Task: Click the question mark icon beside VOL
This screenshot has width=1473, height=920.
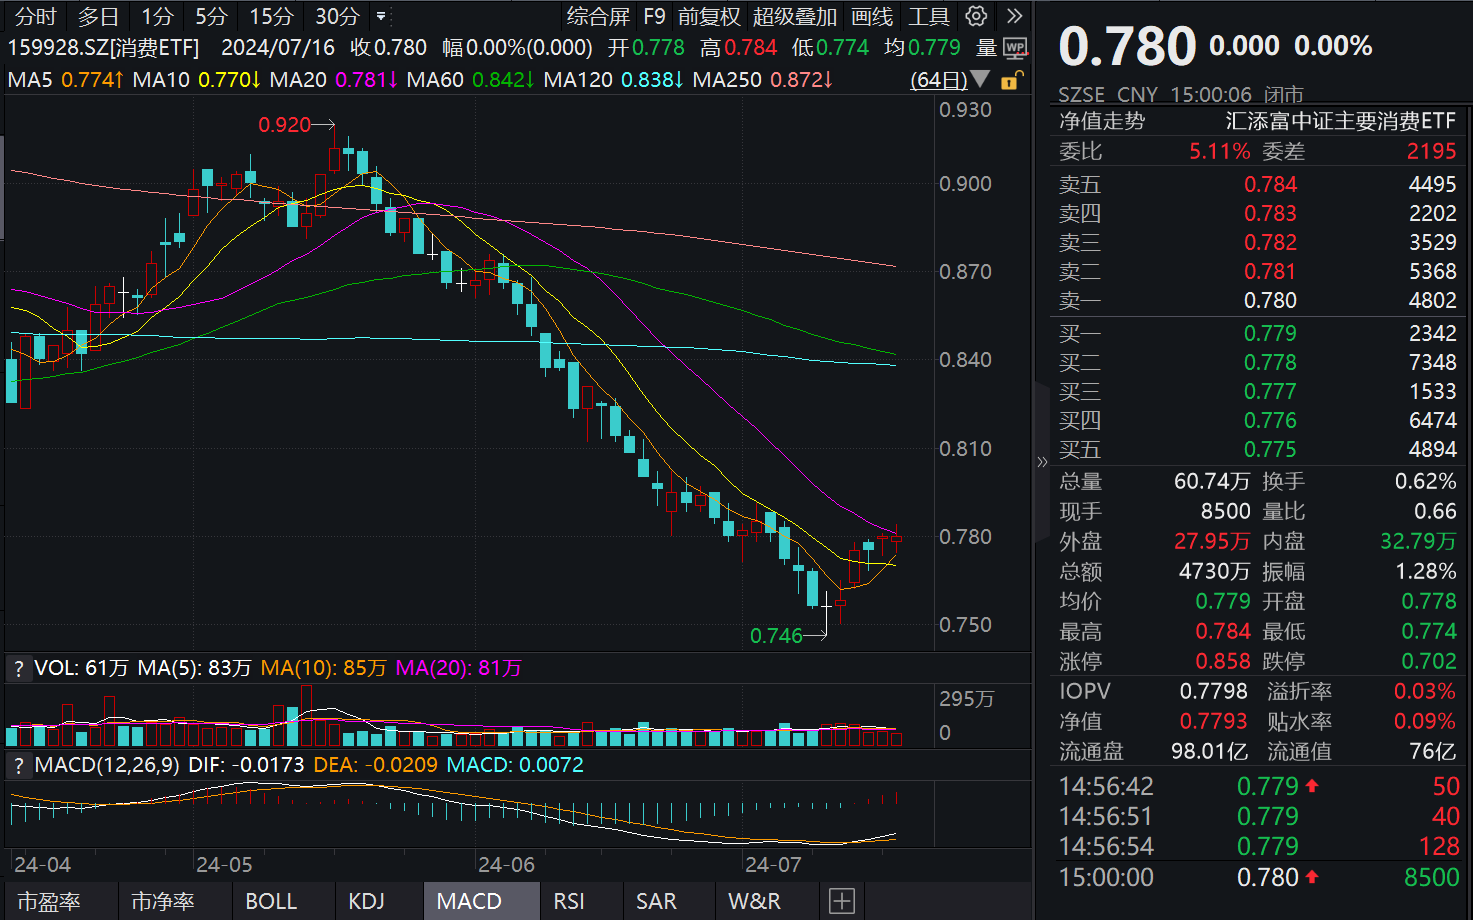Action: 18,668
